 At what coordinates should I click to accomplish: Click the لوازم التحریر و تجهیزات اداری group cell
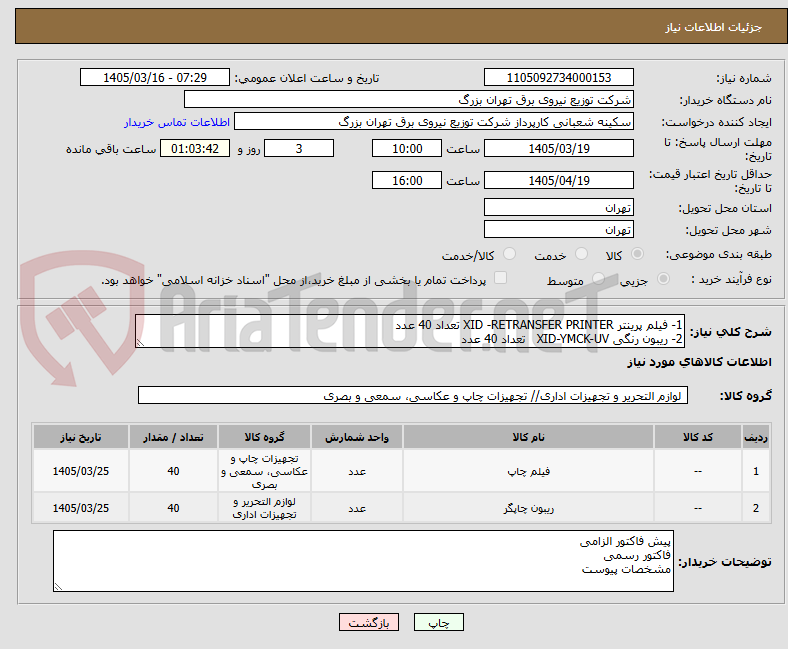coord(264,508)
